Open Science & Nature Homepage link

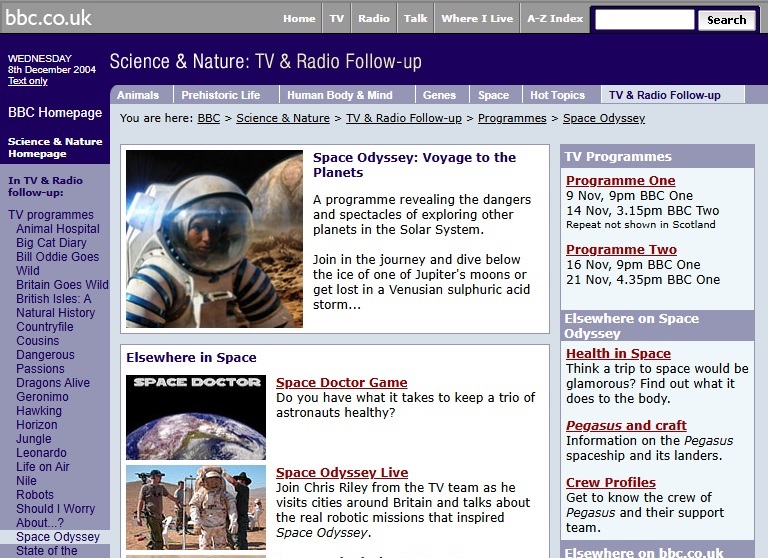55,147
